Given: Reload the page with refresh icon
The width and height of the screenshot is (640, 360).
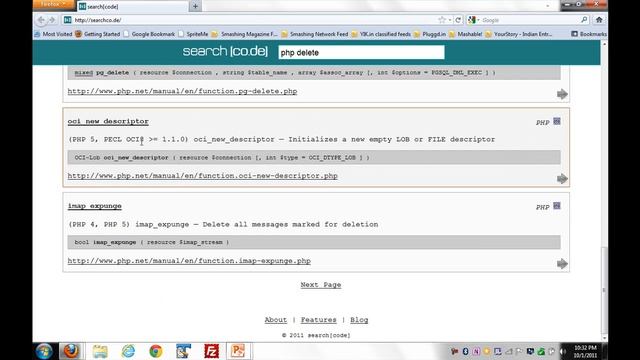Looking at the screenshot, I should coord(458,20).
